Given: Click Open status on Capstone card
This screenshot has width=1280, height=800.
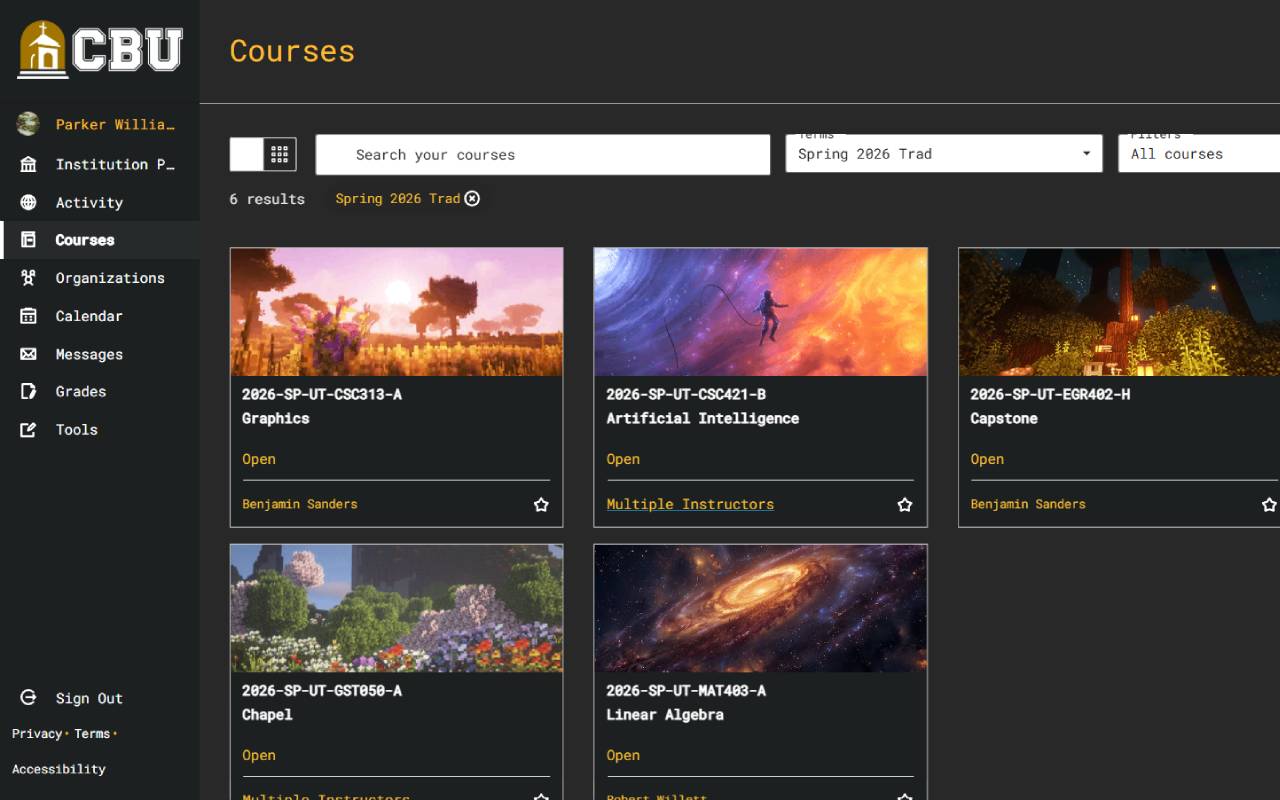Looking at the screenshot, I should [x=987, y=459].
